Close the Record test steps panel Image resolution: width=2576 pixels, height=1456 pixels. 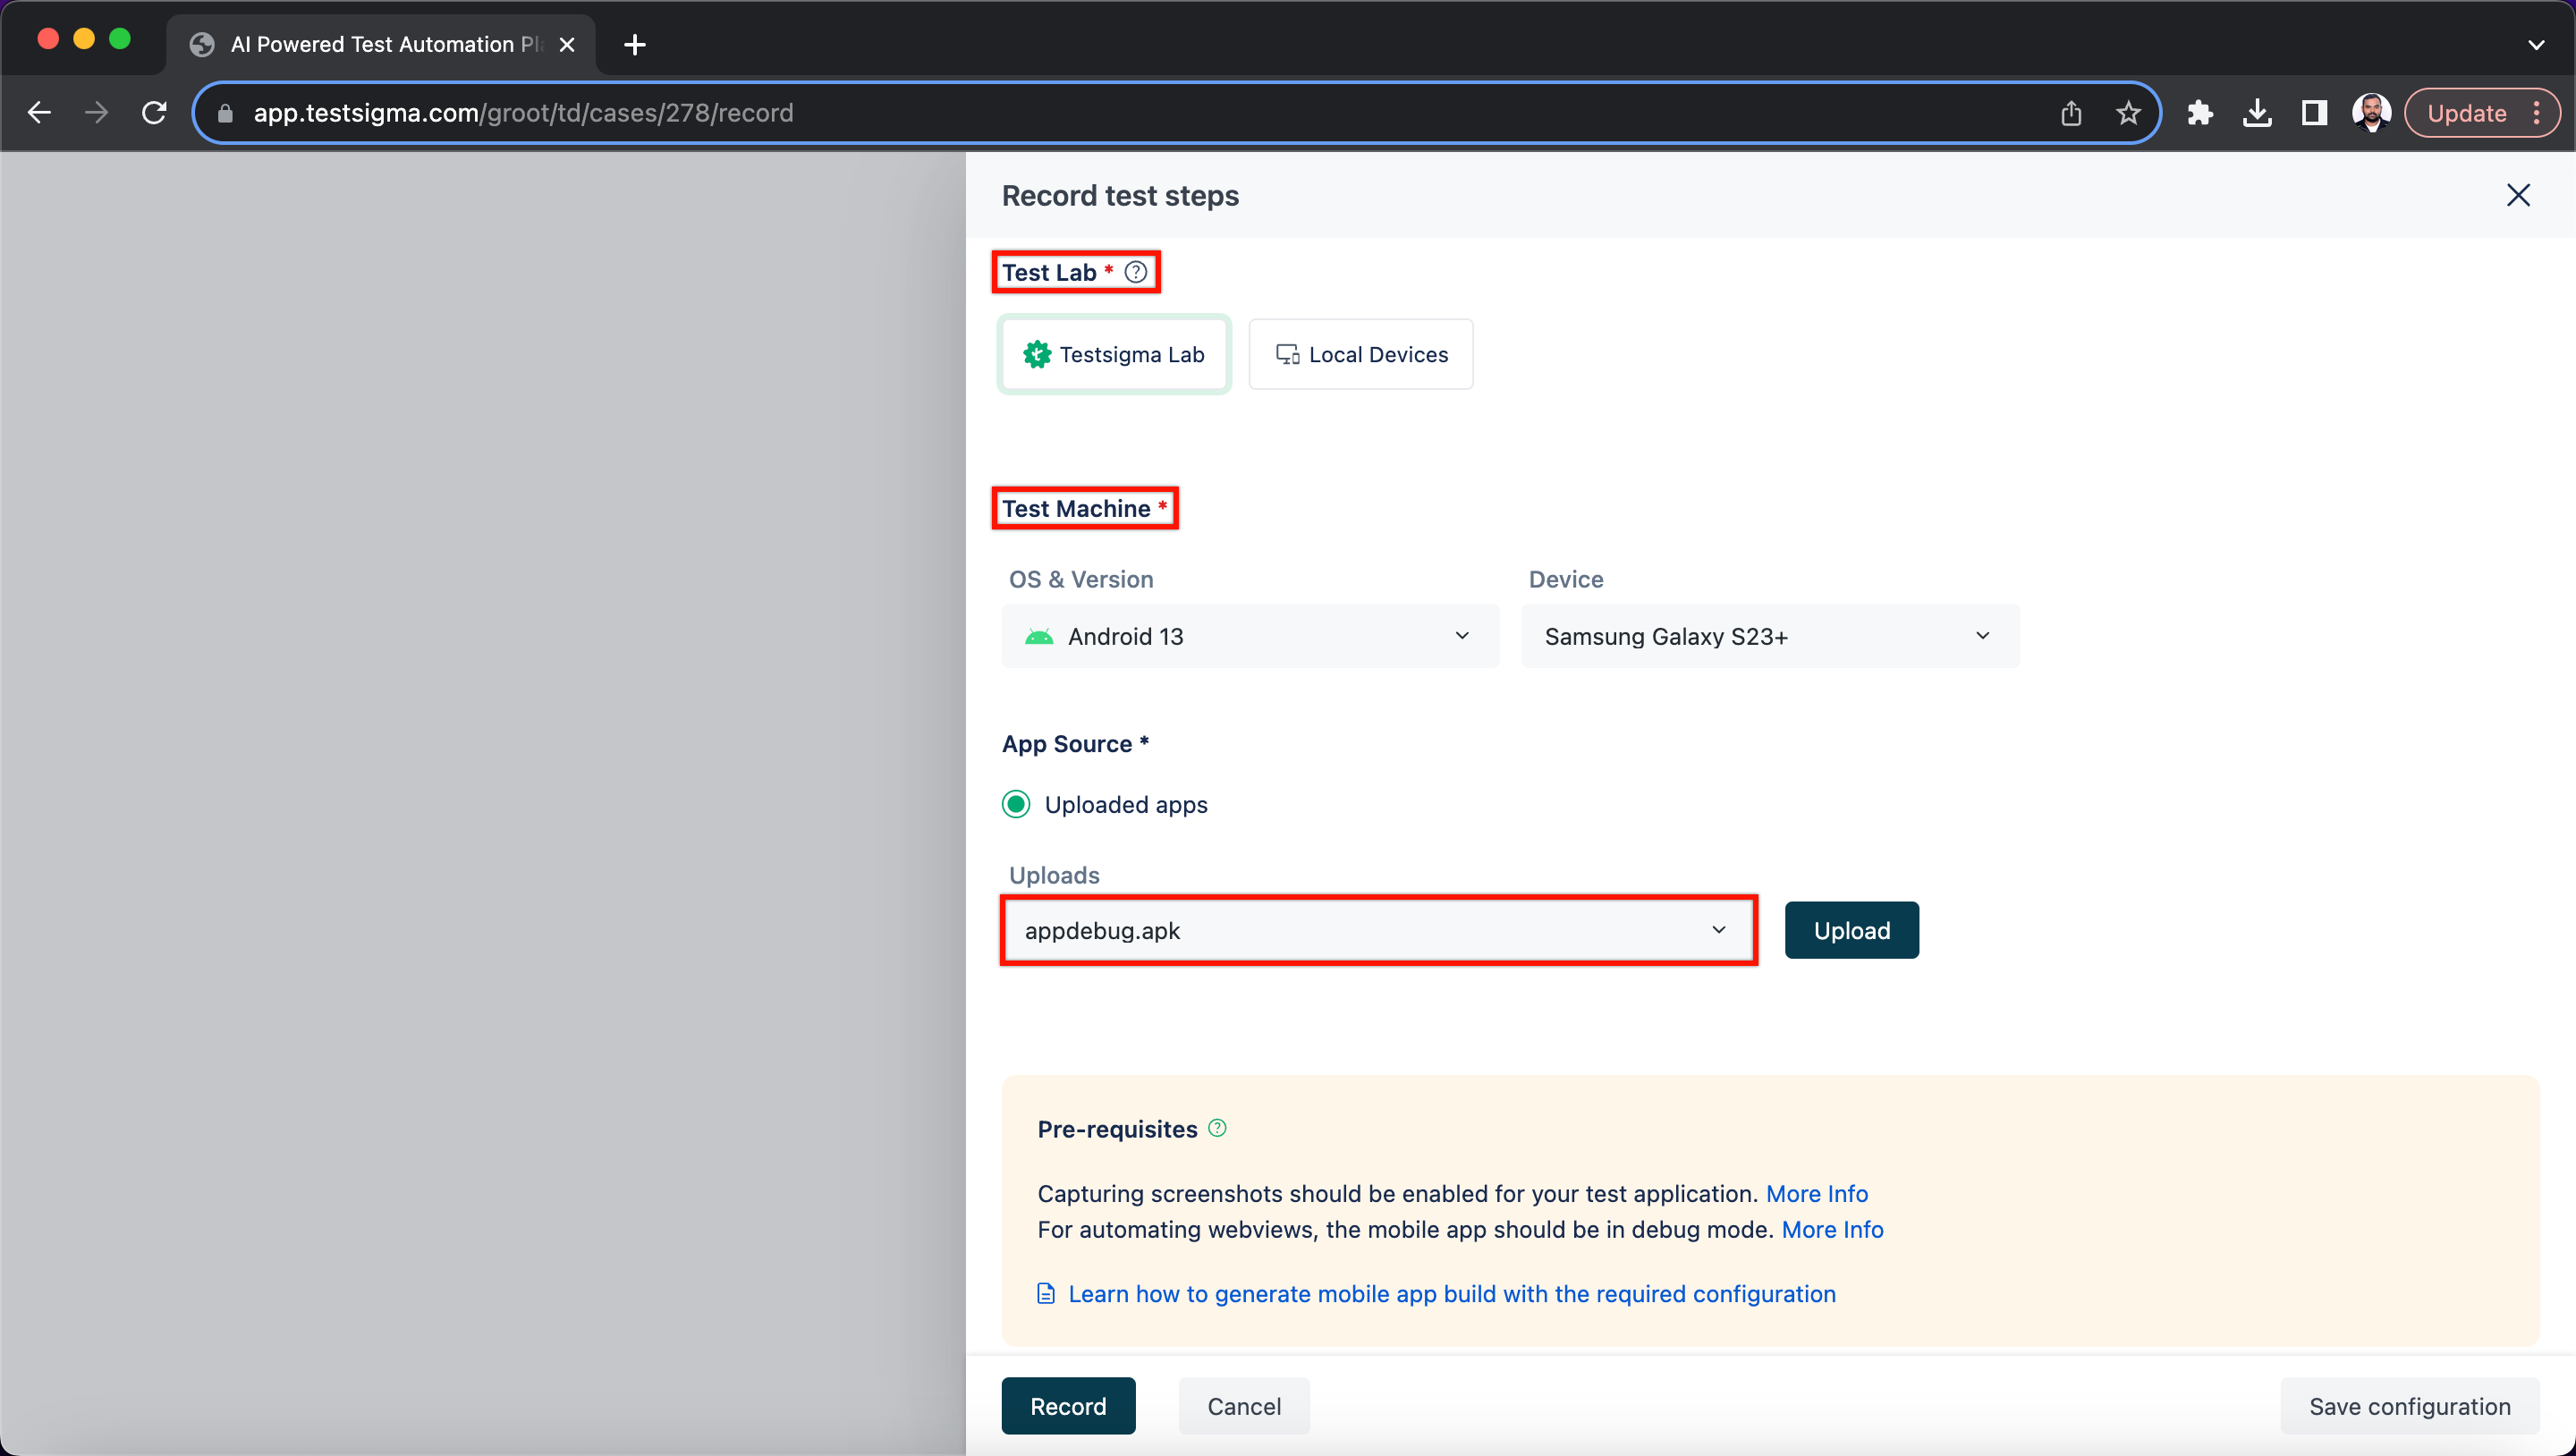(2518, 195)
